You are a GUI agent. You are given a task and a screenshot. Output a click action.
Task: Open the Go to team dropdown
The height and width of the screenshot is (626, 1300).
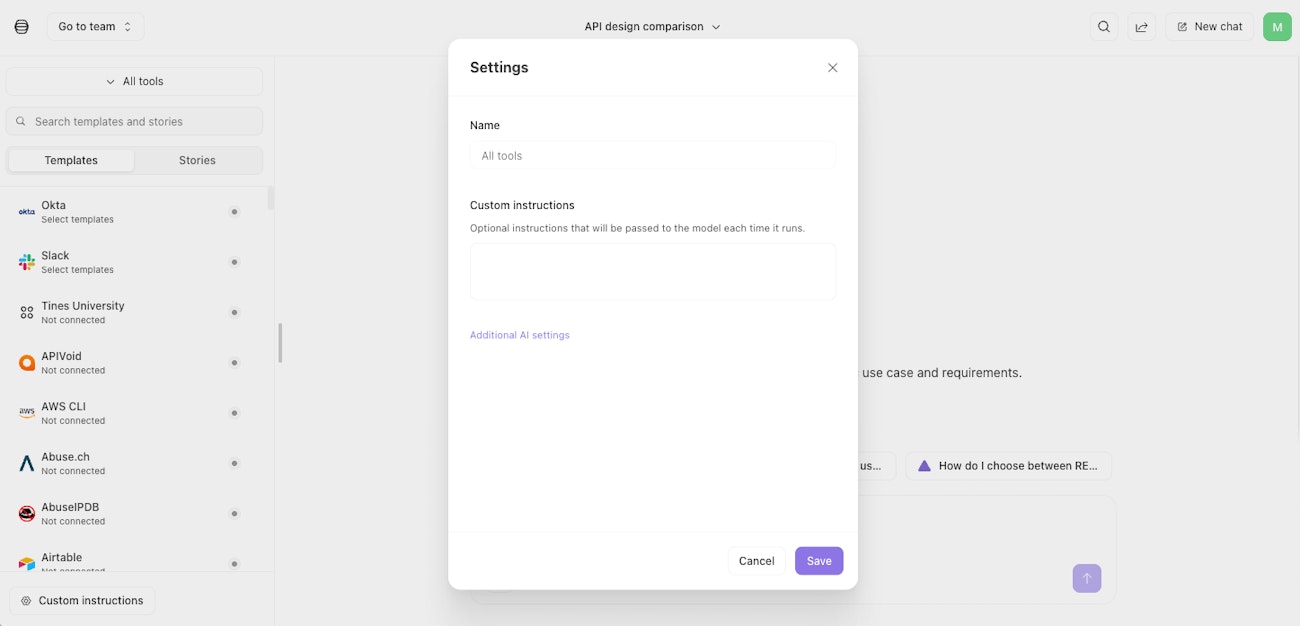pyautogui.click(x=95, y=27)
